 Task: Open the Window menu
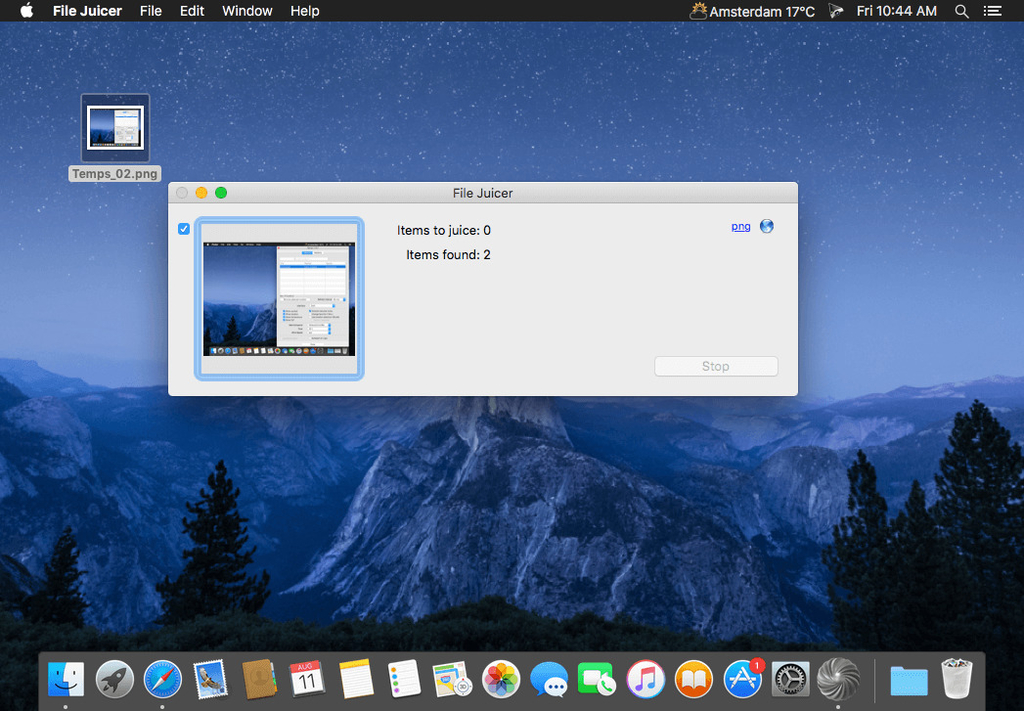[247, 11]
